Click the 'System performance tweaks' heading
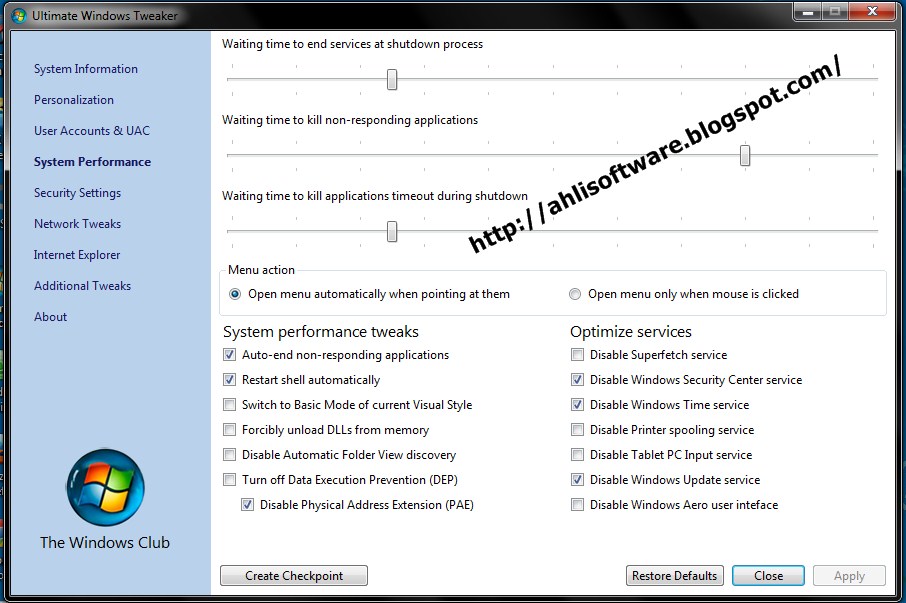 coord(321,332)
